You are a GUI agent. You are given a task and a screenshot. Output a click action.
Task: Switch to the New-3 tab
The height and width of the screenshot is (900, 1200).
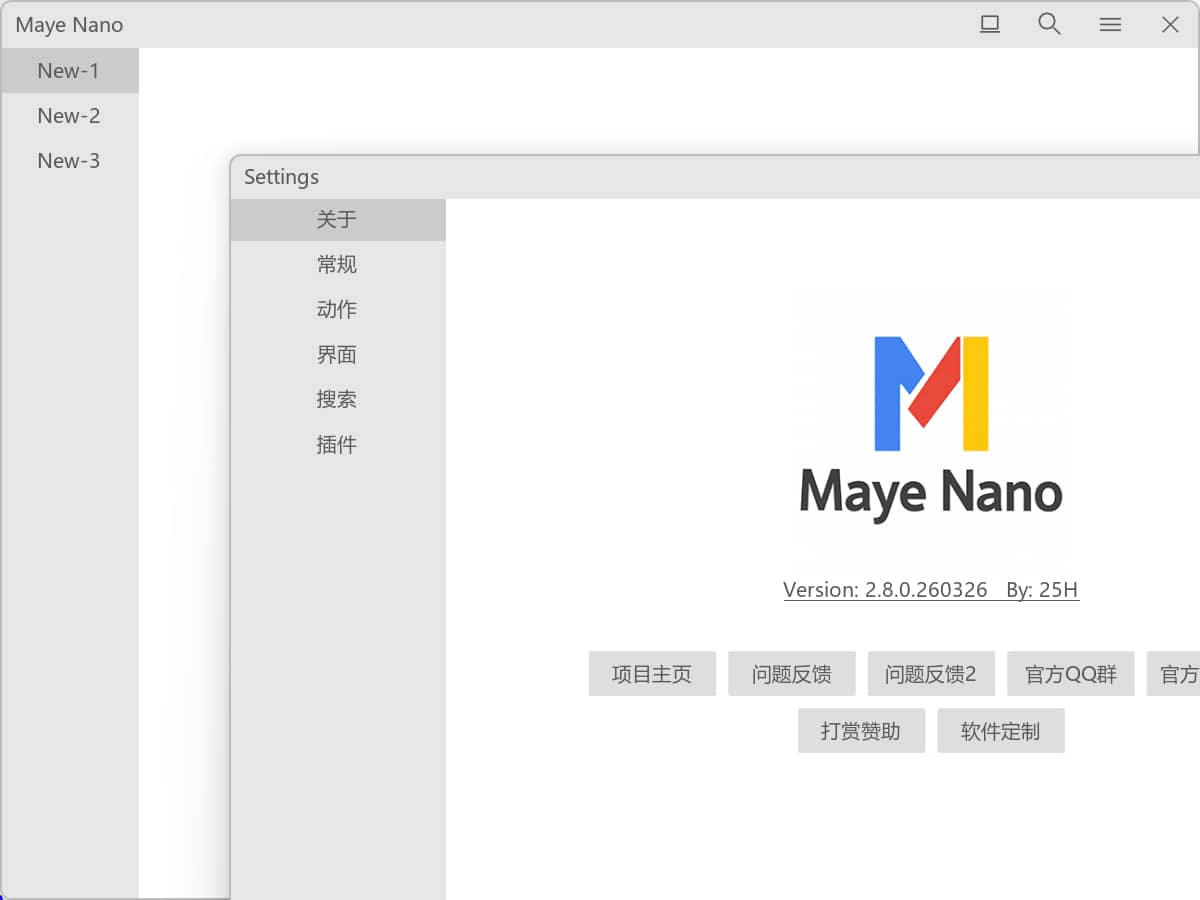(x=70, y=161)
